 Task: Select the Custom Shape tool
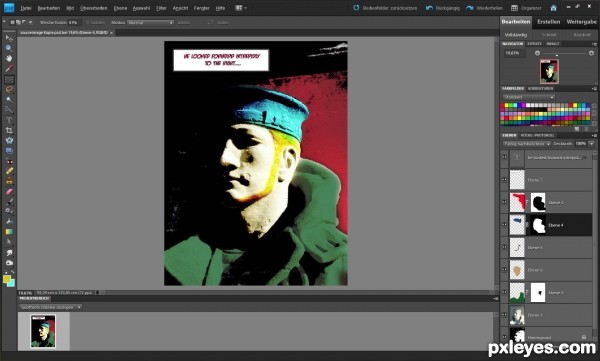point(9,242)
